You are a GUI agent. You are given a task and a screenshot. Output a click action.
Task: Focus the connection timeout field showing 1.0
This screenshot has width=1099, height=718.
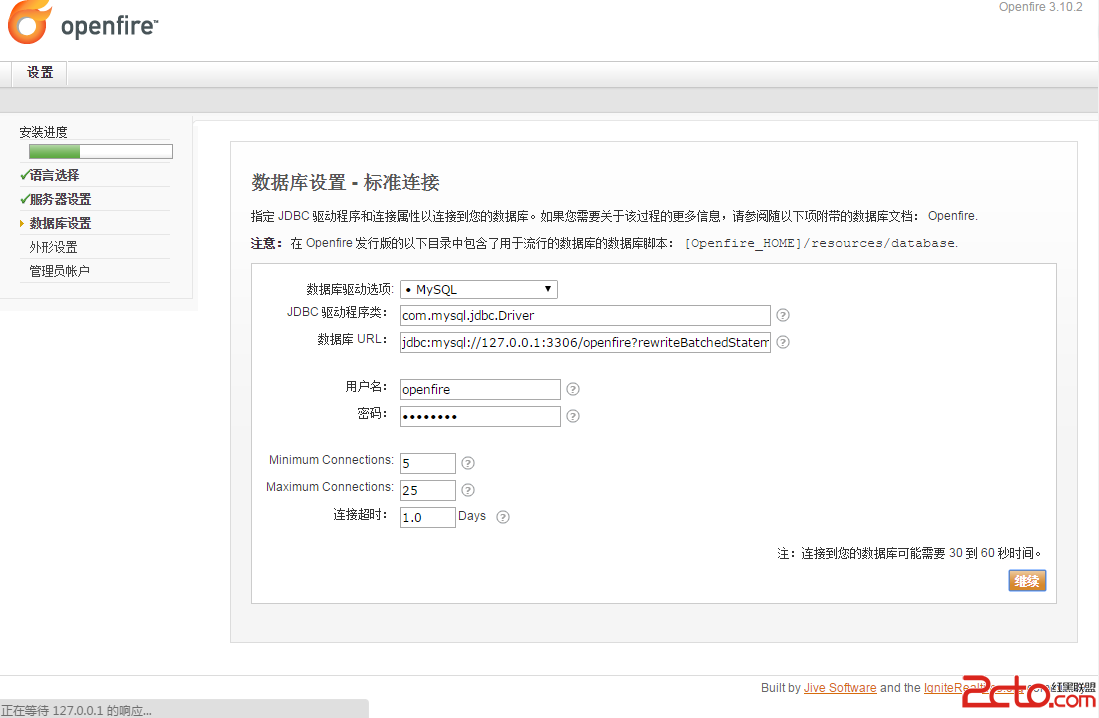click(428, 517)
